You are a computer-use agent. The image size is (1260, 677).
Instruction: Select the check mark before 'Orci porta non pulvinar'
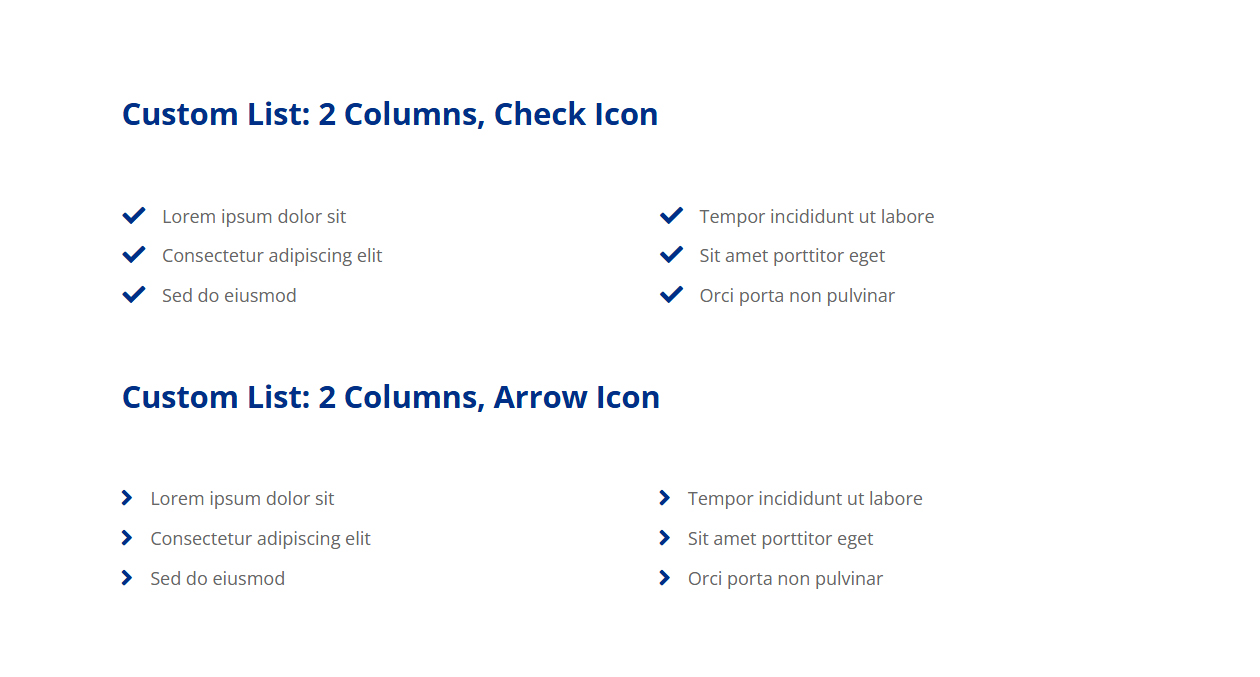[671, 295]
